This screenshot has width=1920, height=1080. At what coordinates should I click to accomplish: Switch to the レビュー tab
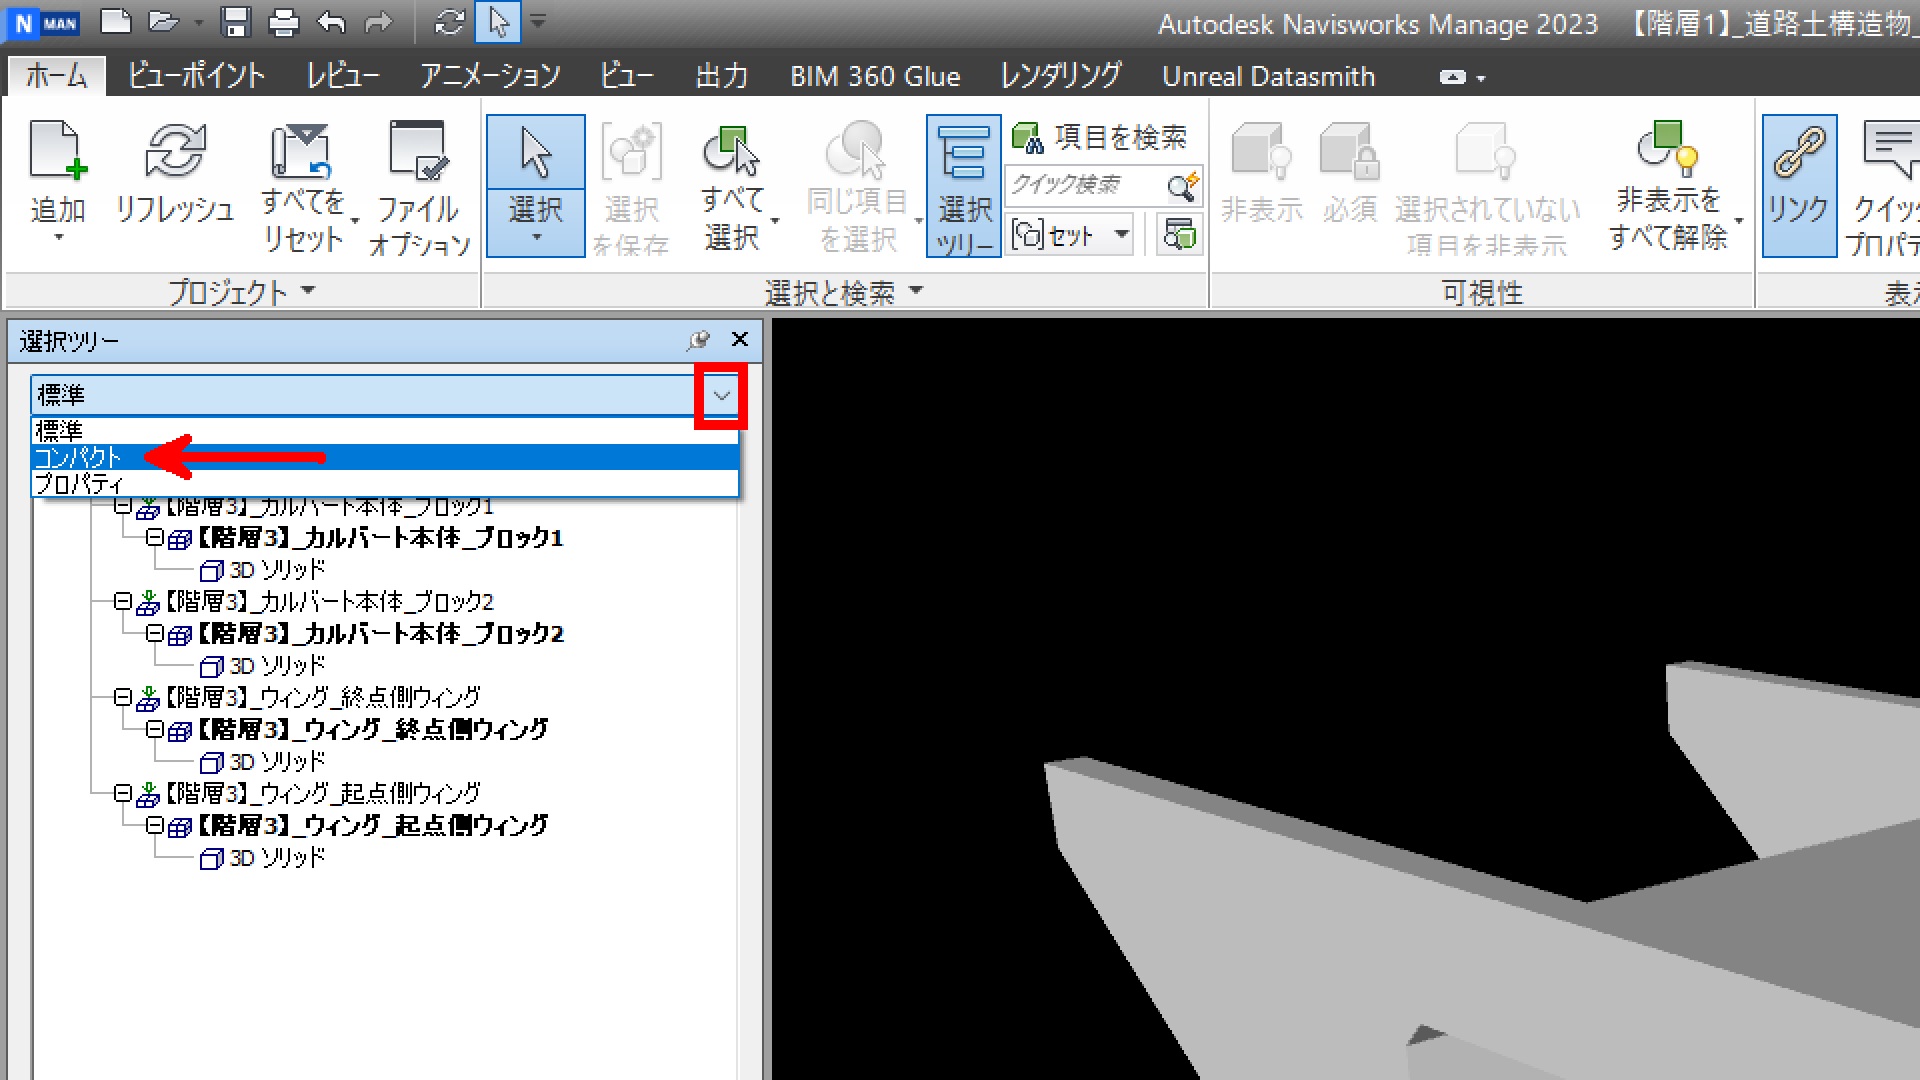tap(343, 76)
